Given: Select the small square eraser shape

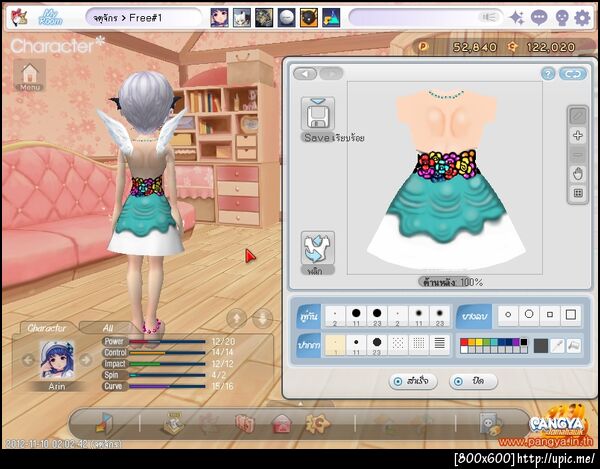Looking at the screenshot, I should click(550, 315).
